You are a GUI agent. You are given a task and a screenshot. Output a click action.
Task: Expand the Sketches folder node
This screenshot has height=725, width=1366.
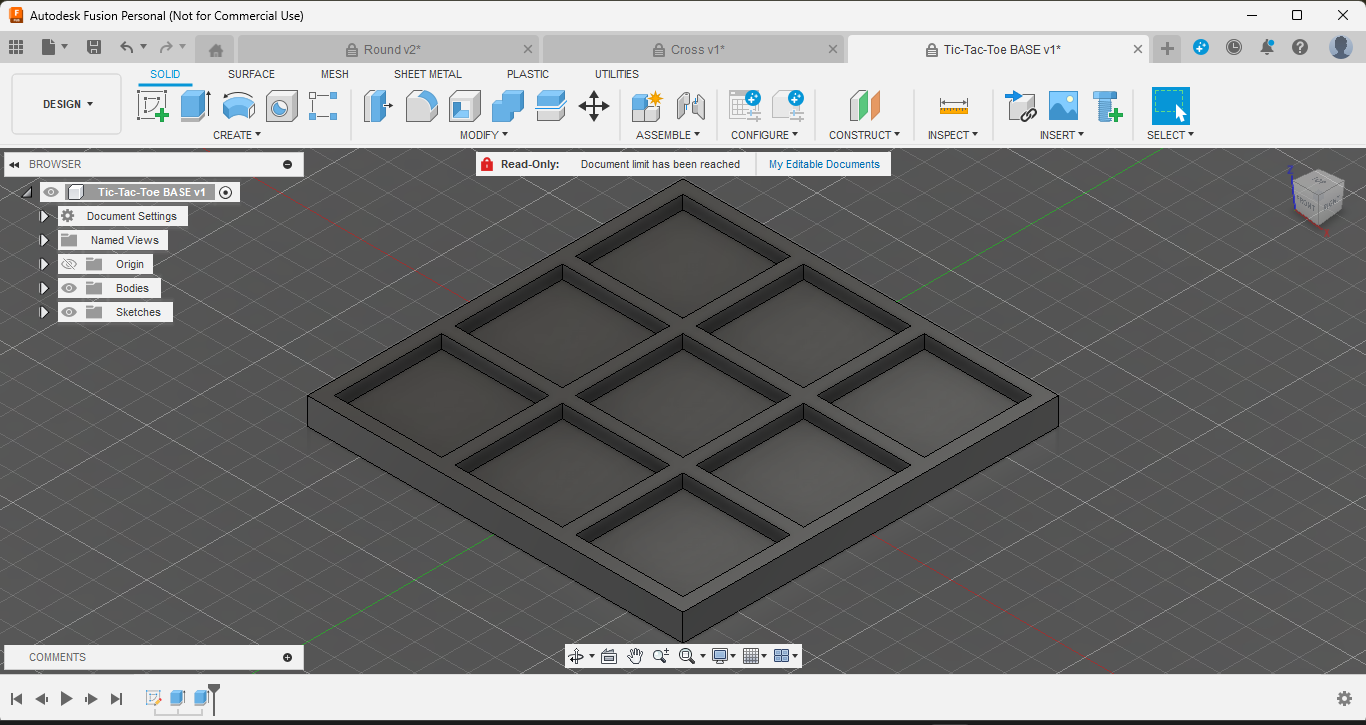pos(44,312)
